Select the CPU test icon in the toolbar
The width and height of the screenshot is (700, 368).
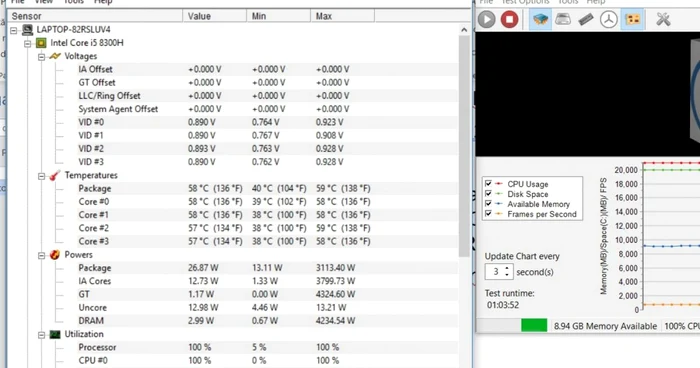pyautogui.click(x=540, y=20)
